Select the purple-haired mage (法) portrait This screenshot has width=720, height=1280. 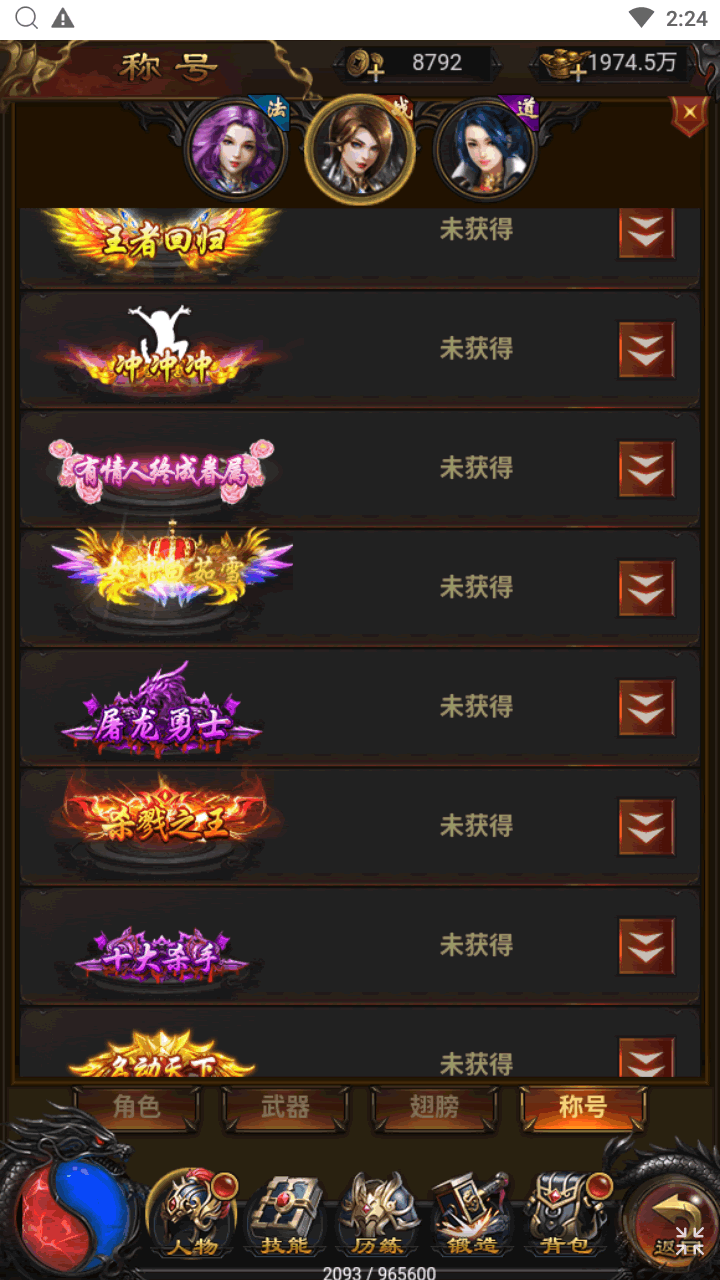coord(237,149)
